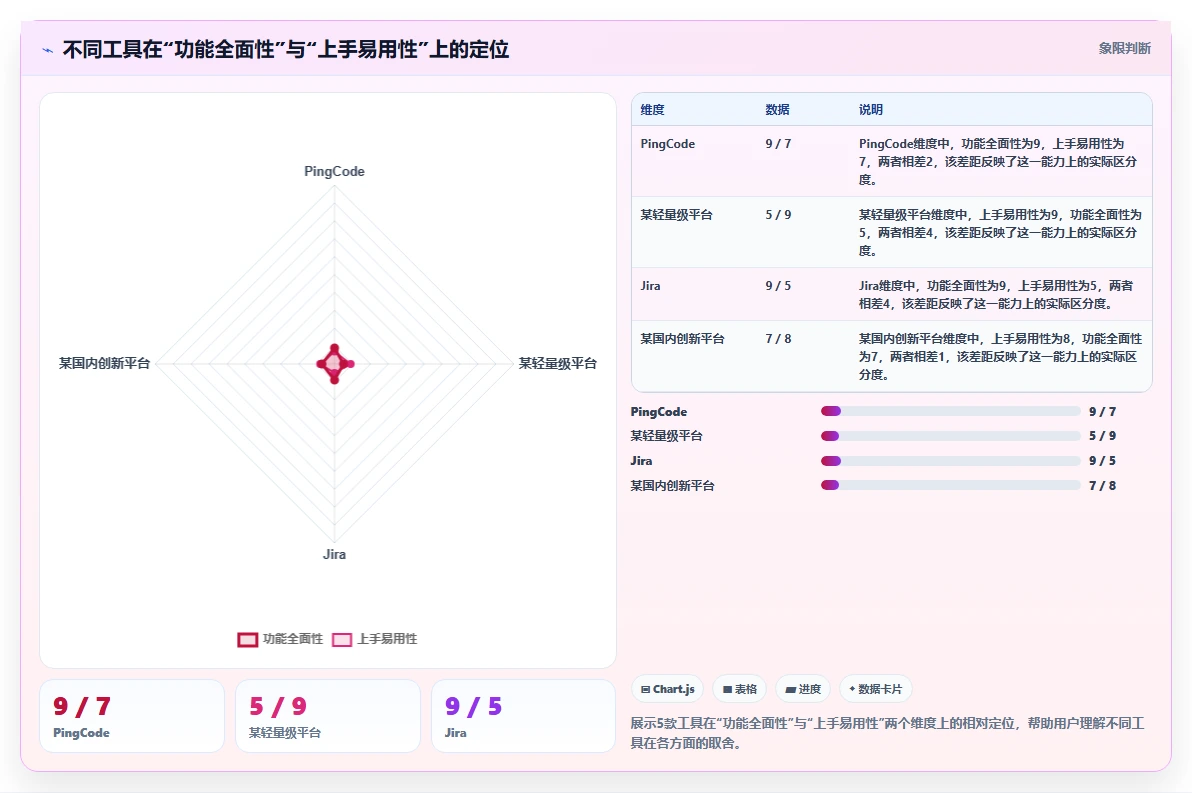Select the 表格 tag
The width and height of the screenshot is (1192, 793).
[740, 689]
